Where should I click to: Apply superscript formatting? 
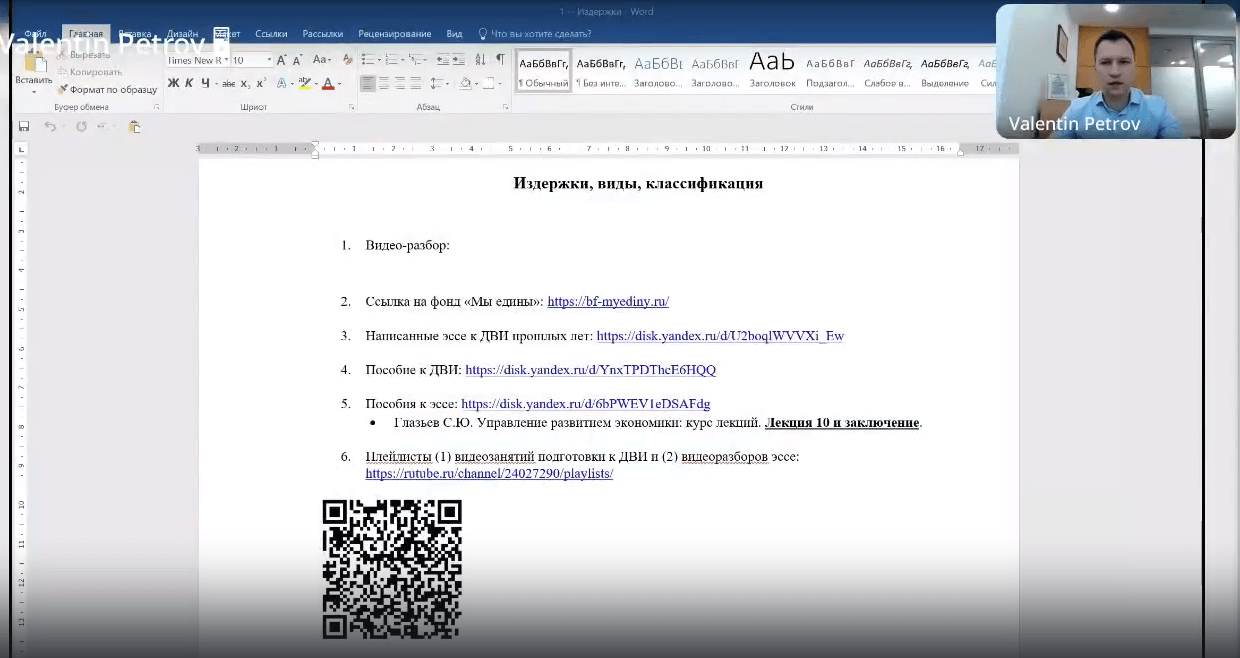[260, 83]
